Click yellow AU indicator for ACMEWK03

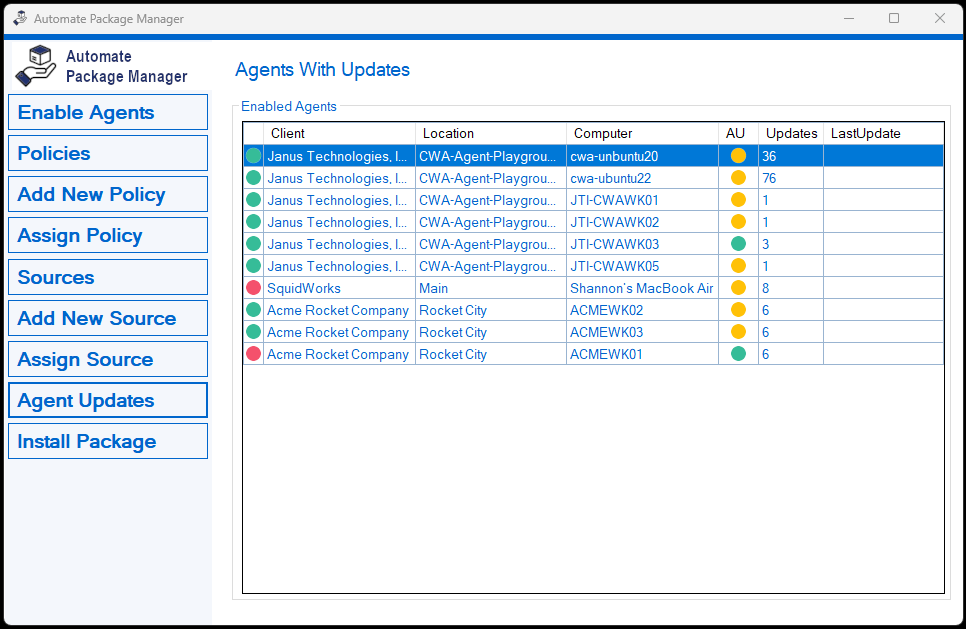point(738,332)
